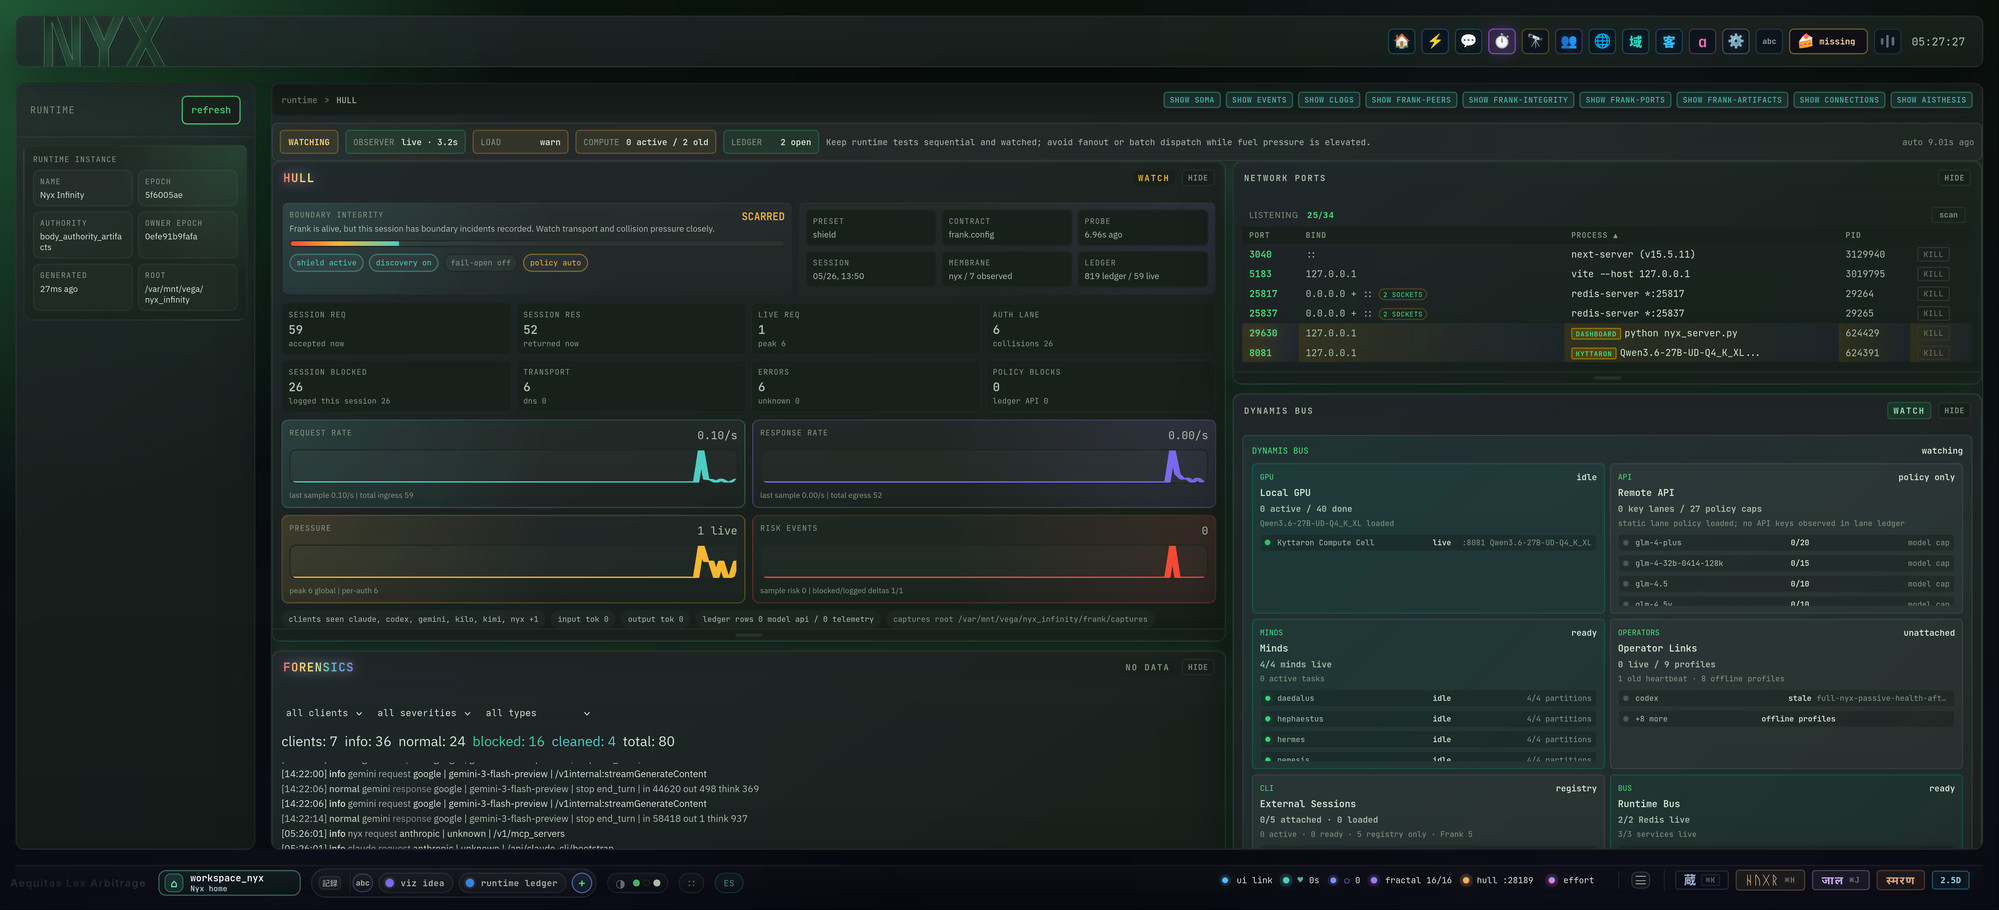Open the hamburger menu icon in bottom bar
Image resolution: width=1999 pixels, height=910 pixels.
click(1640, 880)
